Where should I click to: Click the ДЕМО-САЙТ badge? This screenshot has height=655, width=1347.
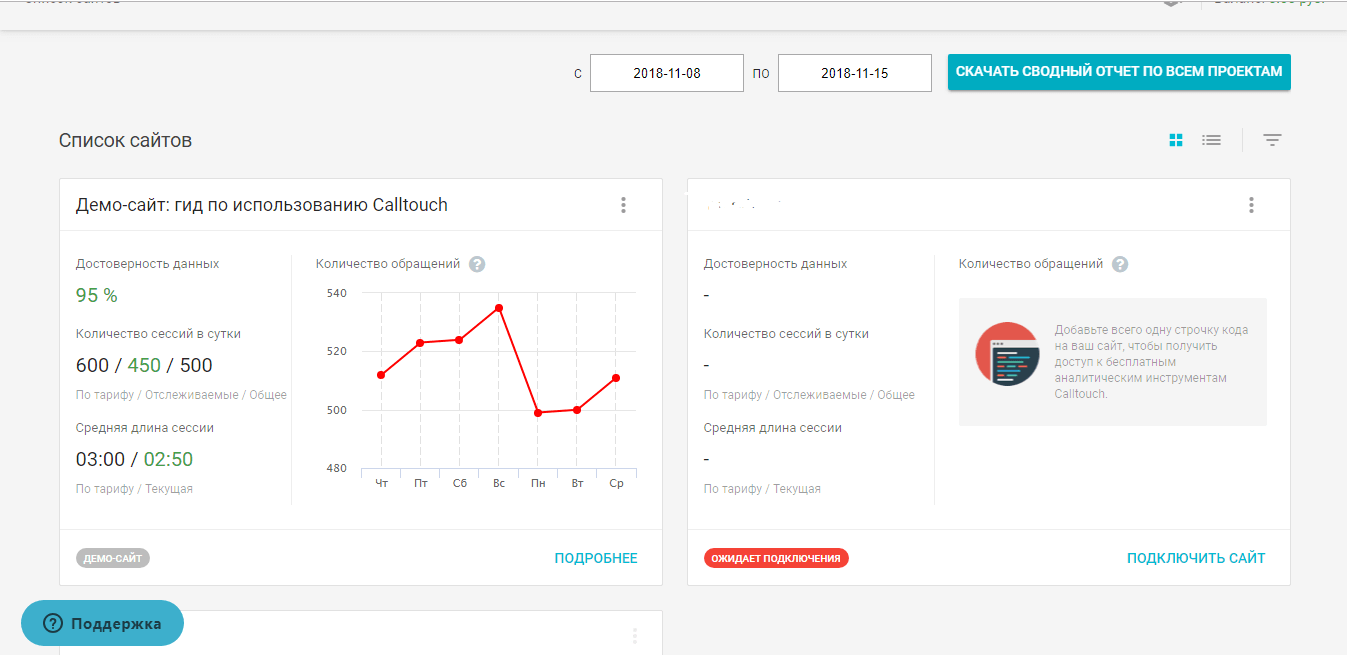coord(113,558)
